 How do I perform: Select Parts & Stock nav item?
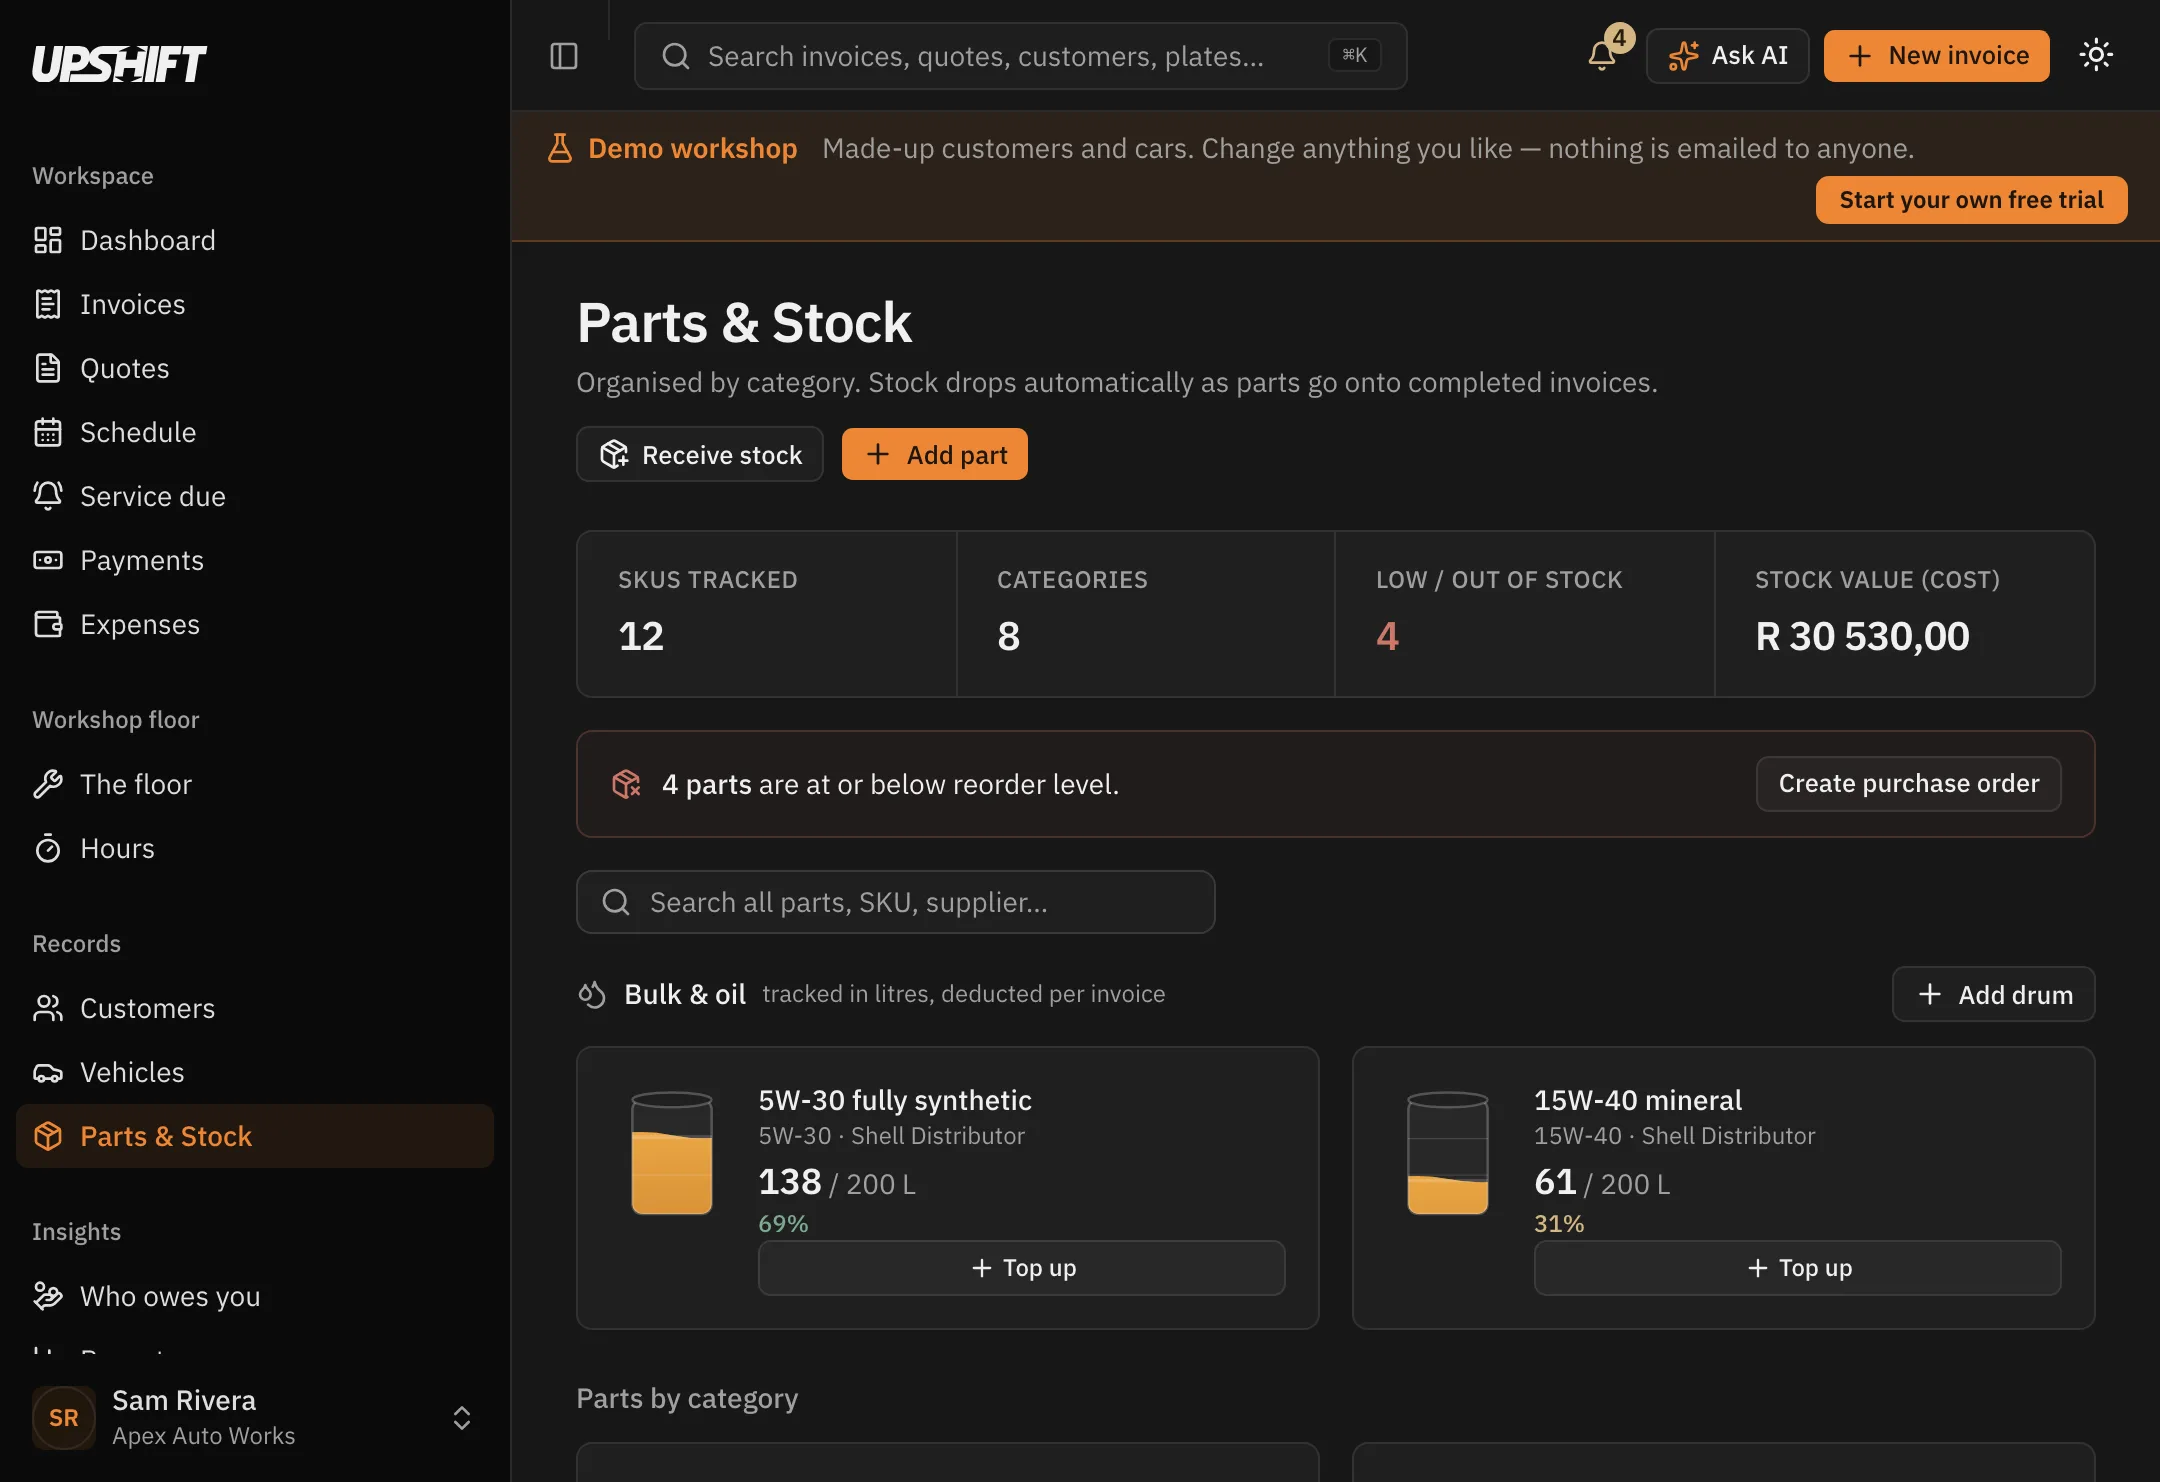(x=255, y=1136)
